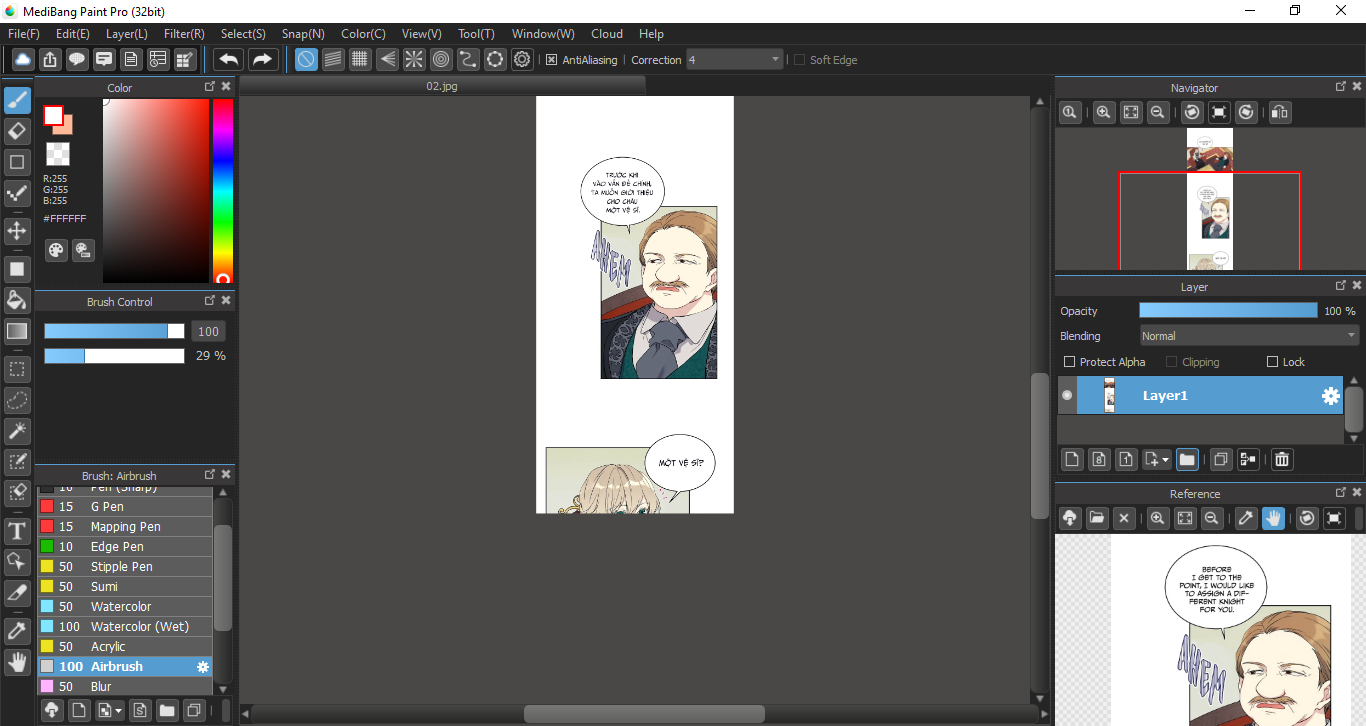This screenshot has width=1366, height=726.
Task: Open the Filter menu
Action: 184,33
